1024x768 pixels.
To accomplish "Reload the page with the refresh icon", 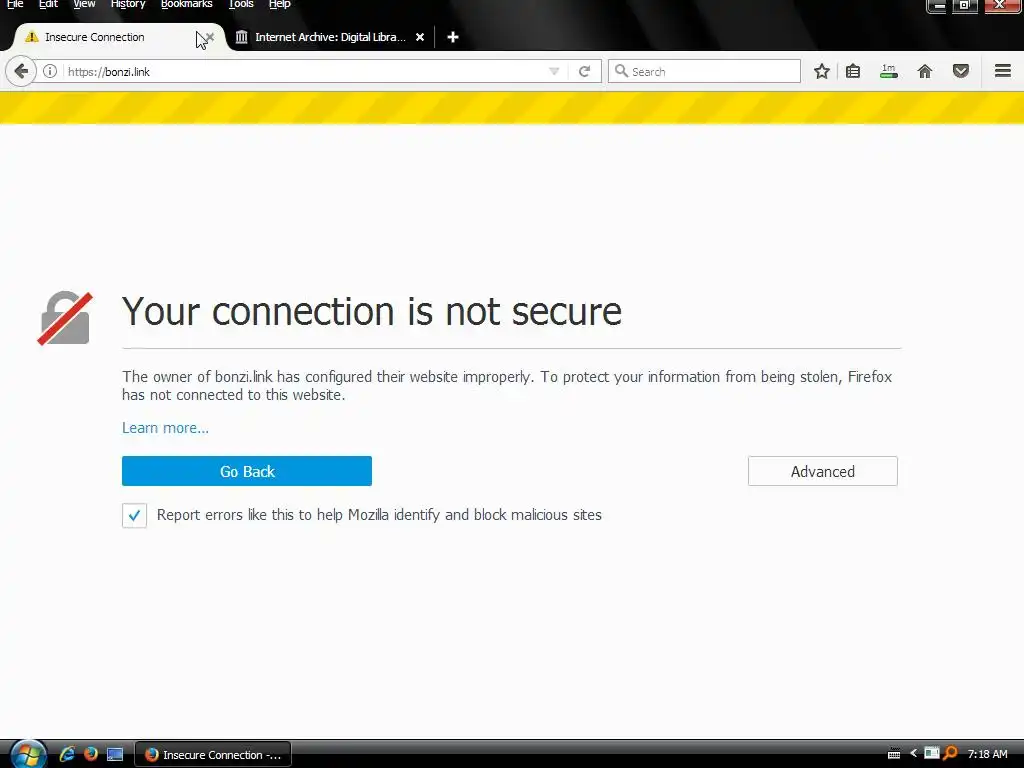I will (x=584, y=71).
